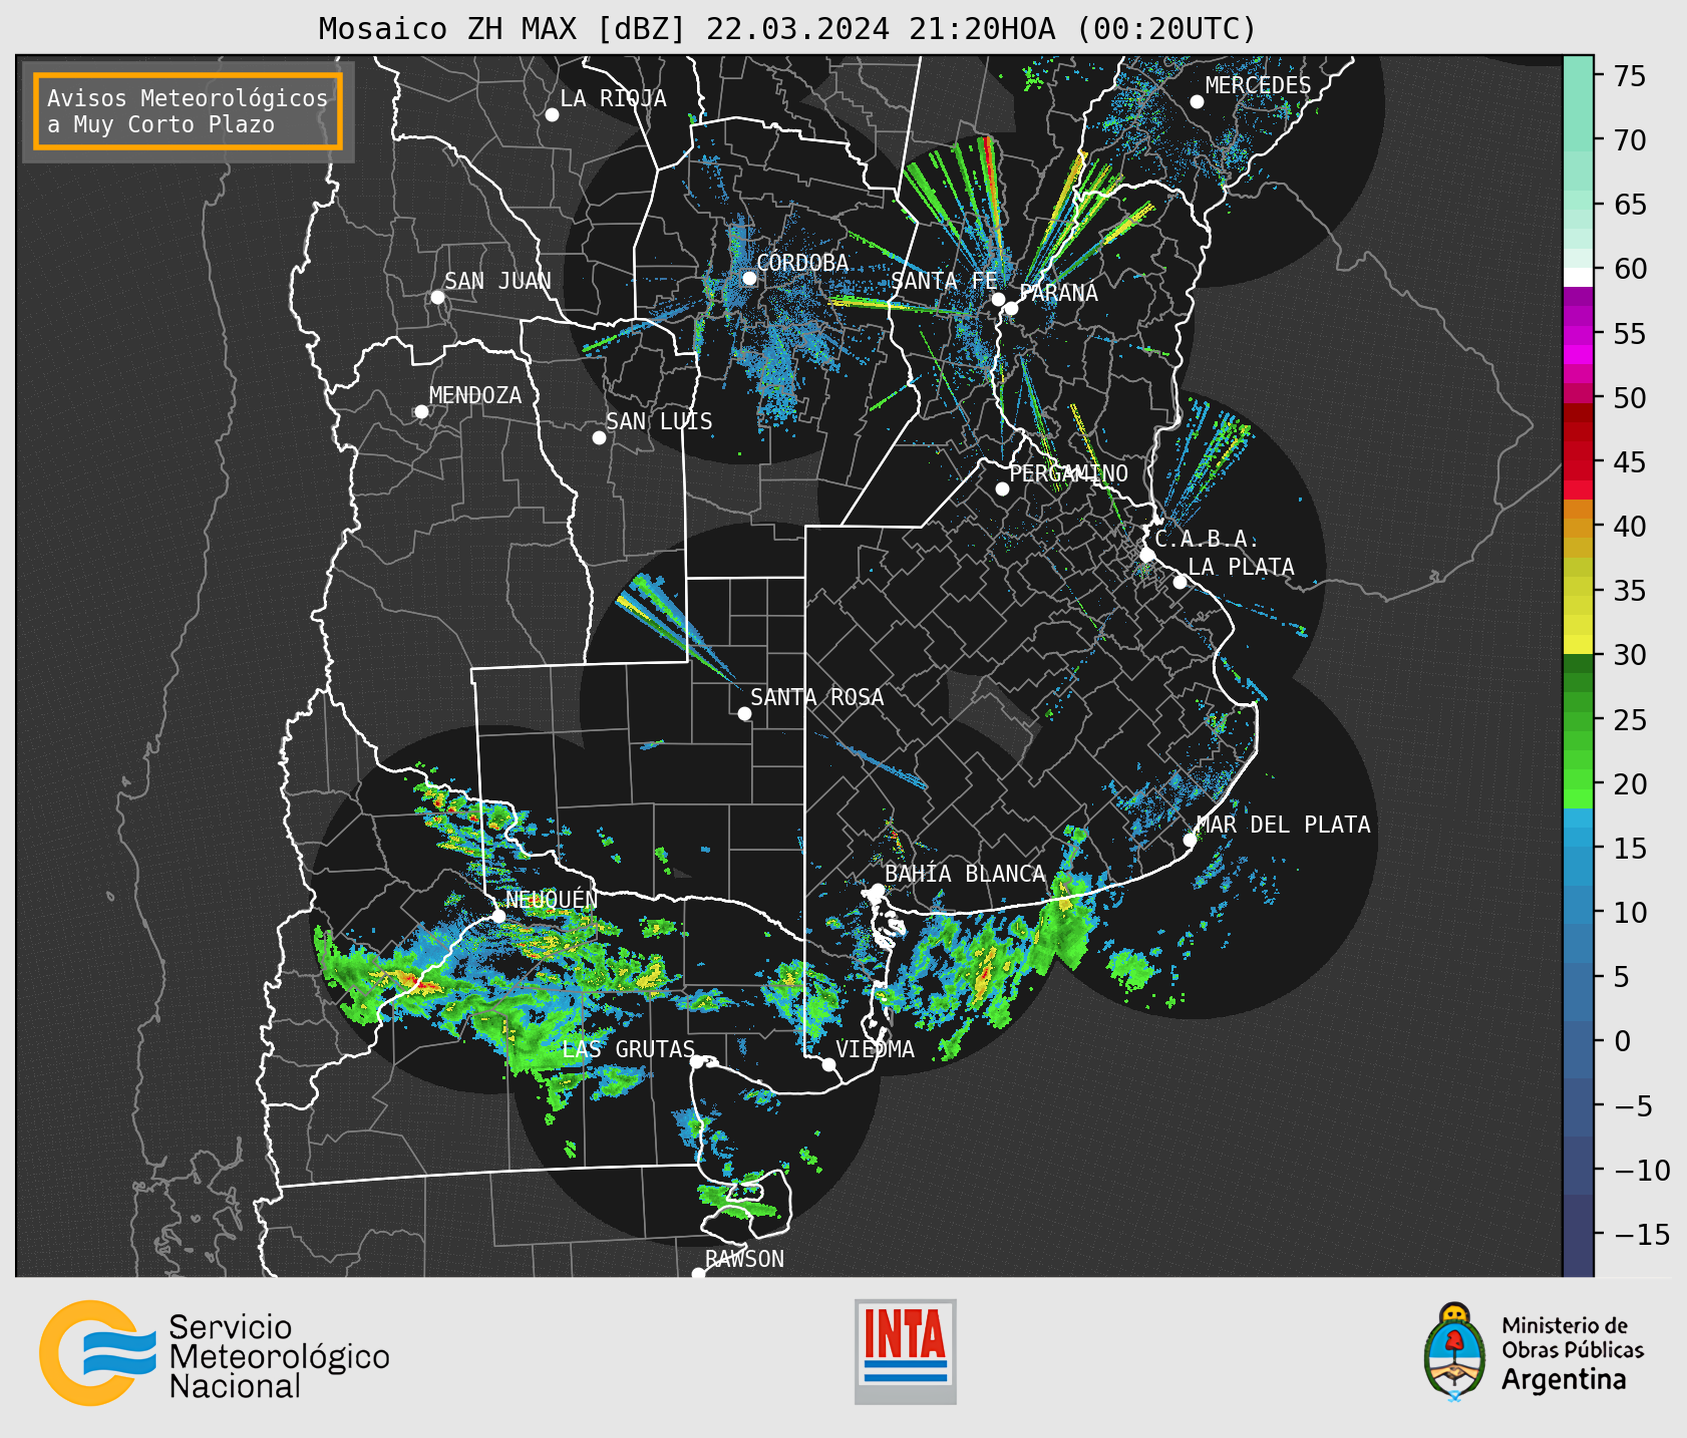Click the MERCEDES city marker dot
This screenshot has width=1687, height=1438.
(1197, 102)
